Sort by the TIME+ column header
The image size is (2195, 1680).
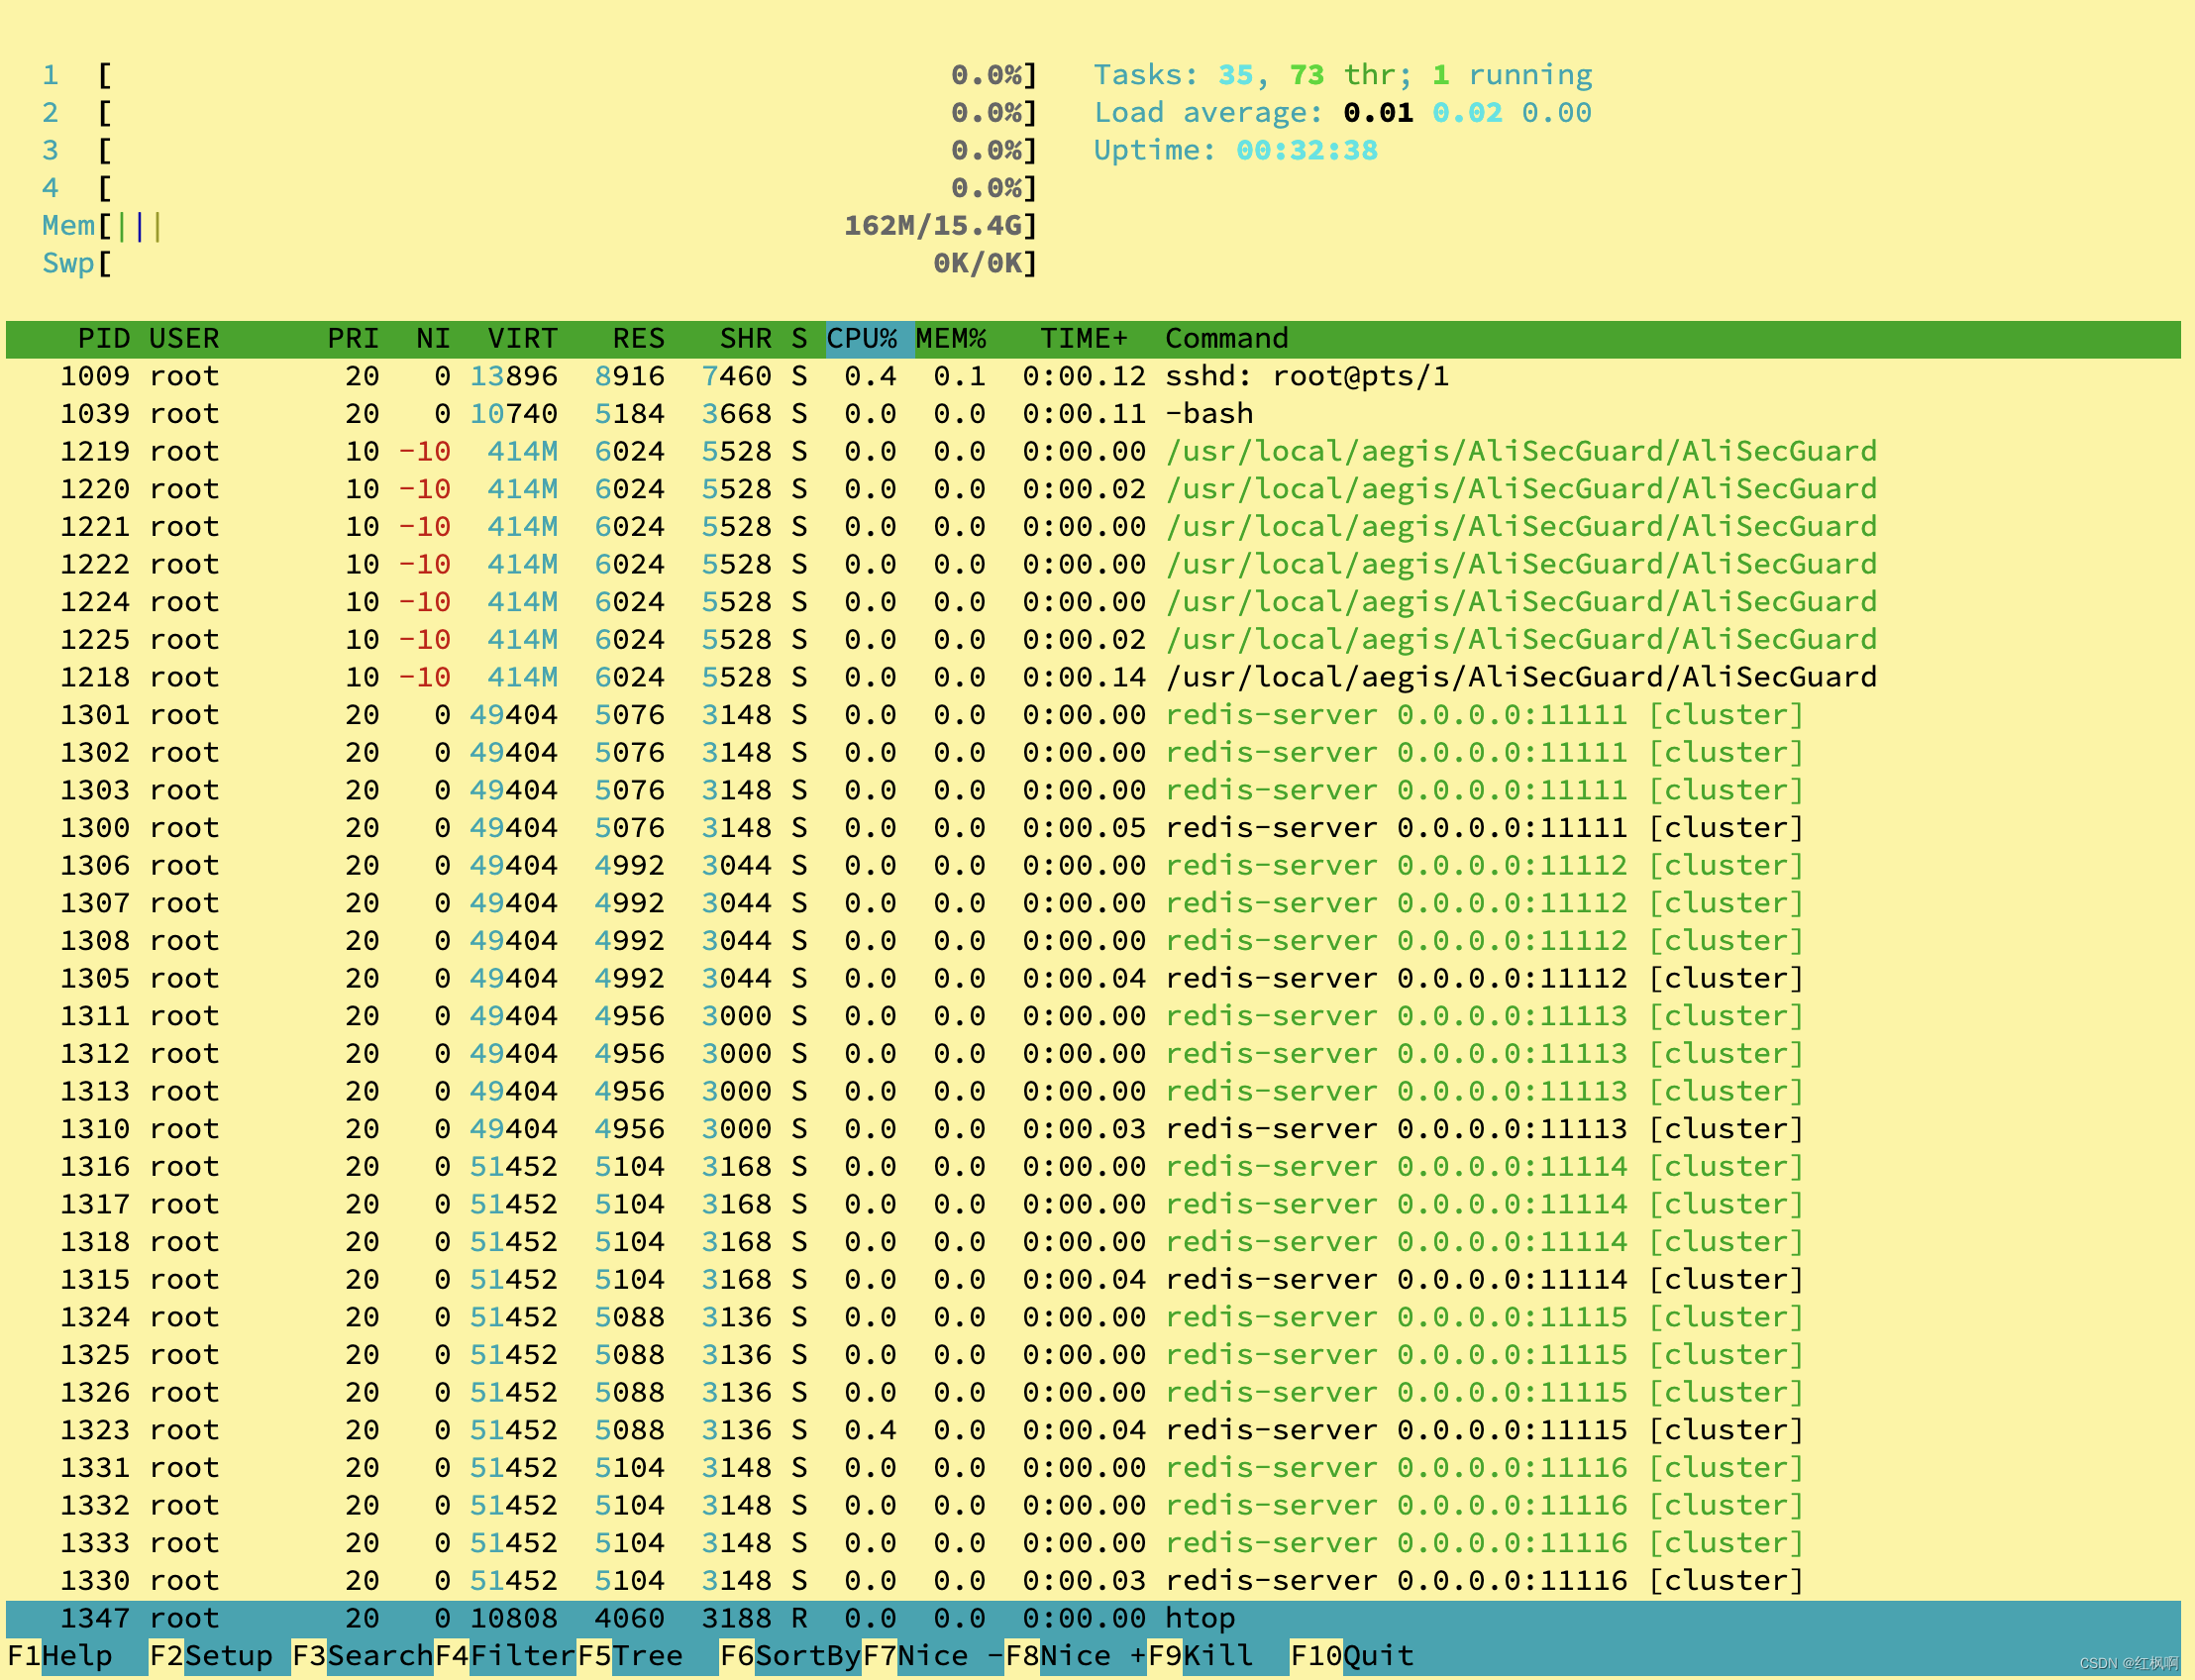point(1084,339)
